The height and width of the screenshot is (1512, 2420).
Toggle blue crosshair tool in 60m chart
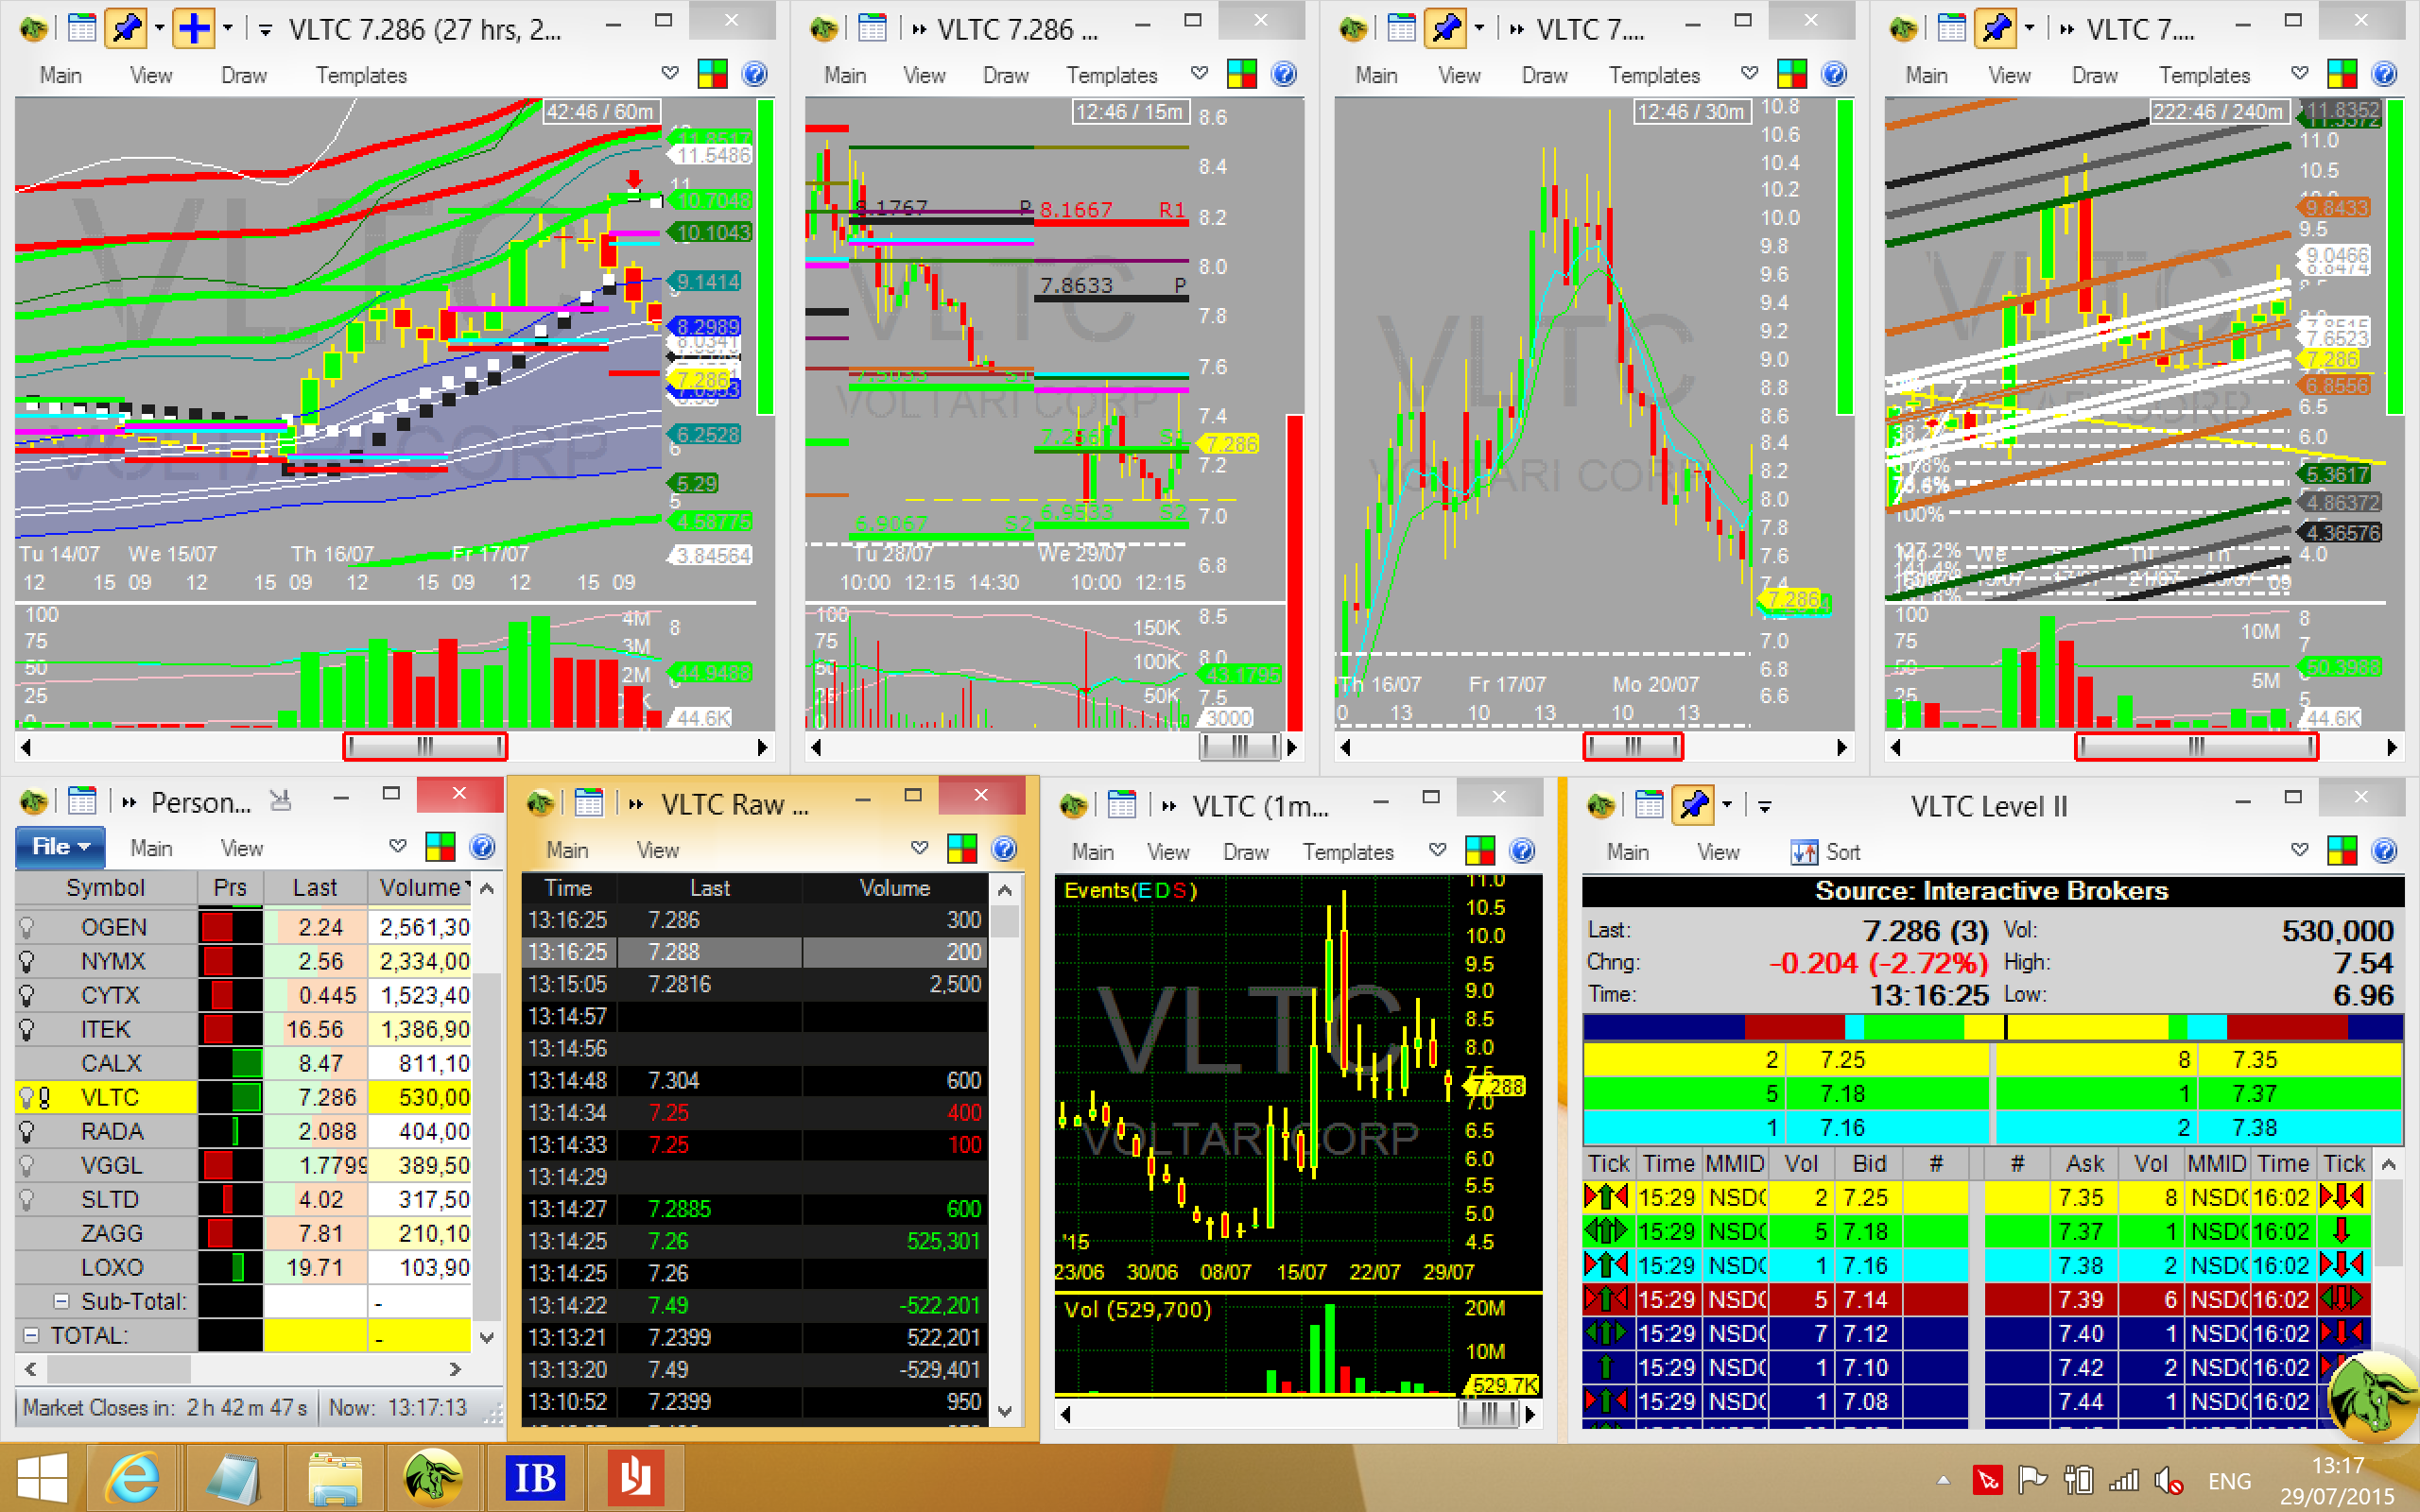pos(193,28)
